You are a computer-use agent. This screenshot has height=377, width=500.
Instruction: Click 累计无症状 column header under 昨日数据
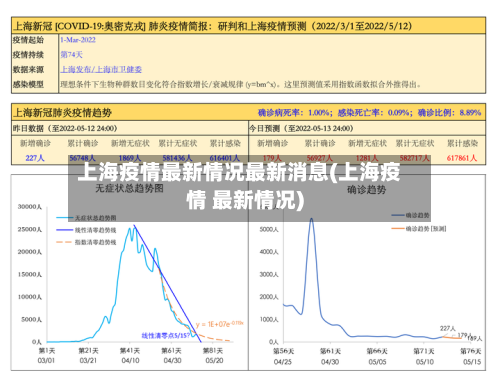(x=178, y=143)
